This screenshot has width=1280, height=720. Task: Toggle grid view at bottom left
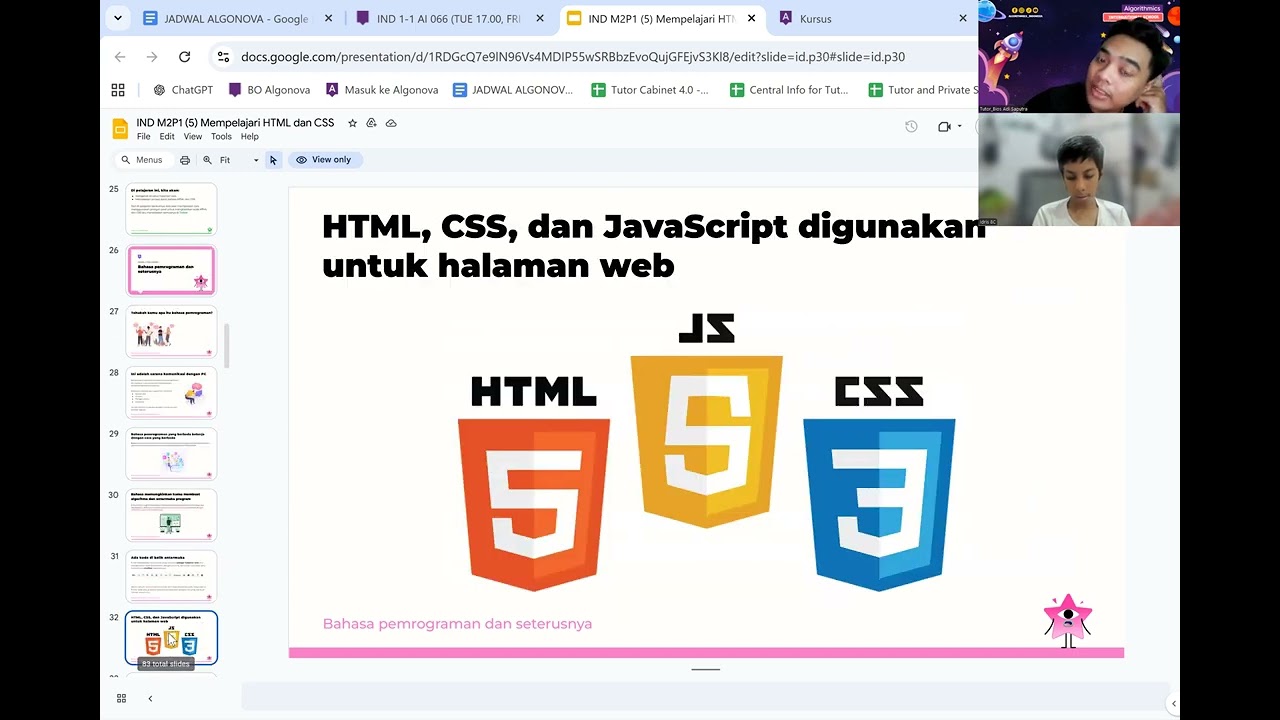[121, 698]
